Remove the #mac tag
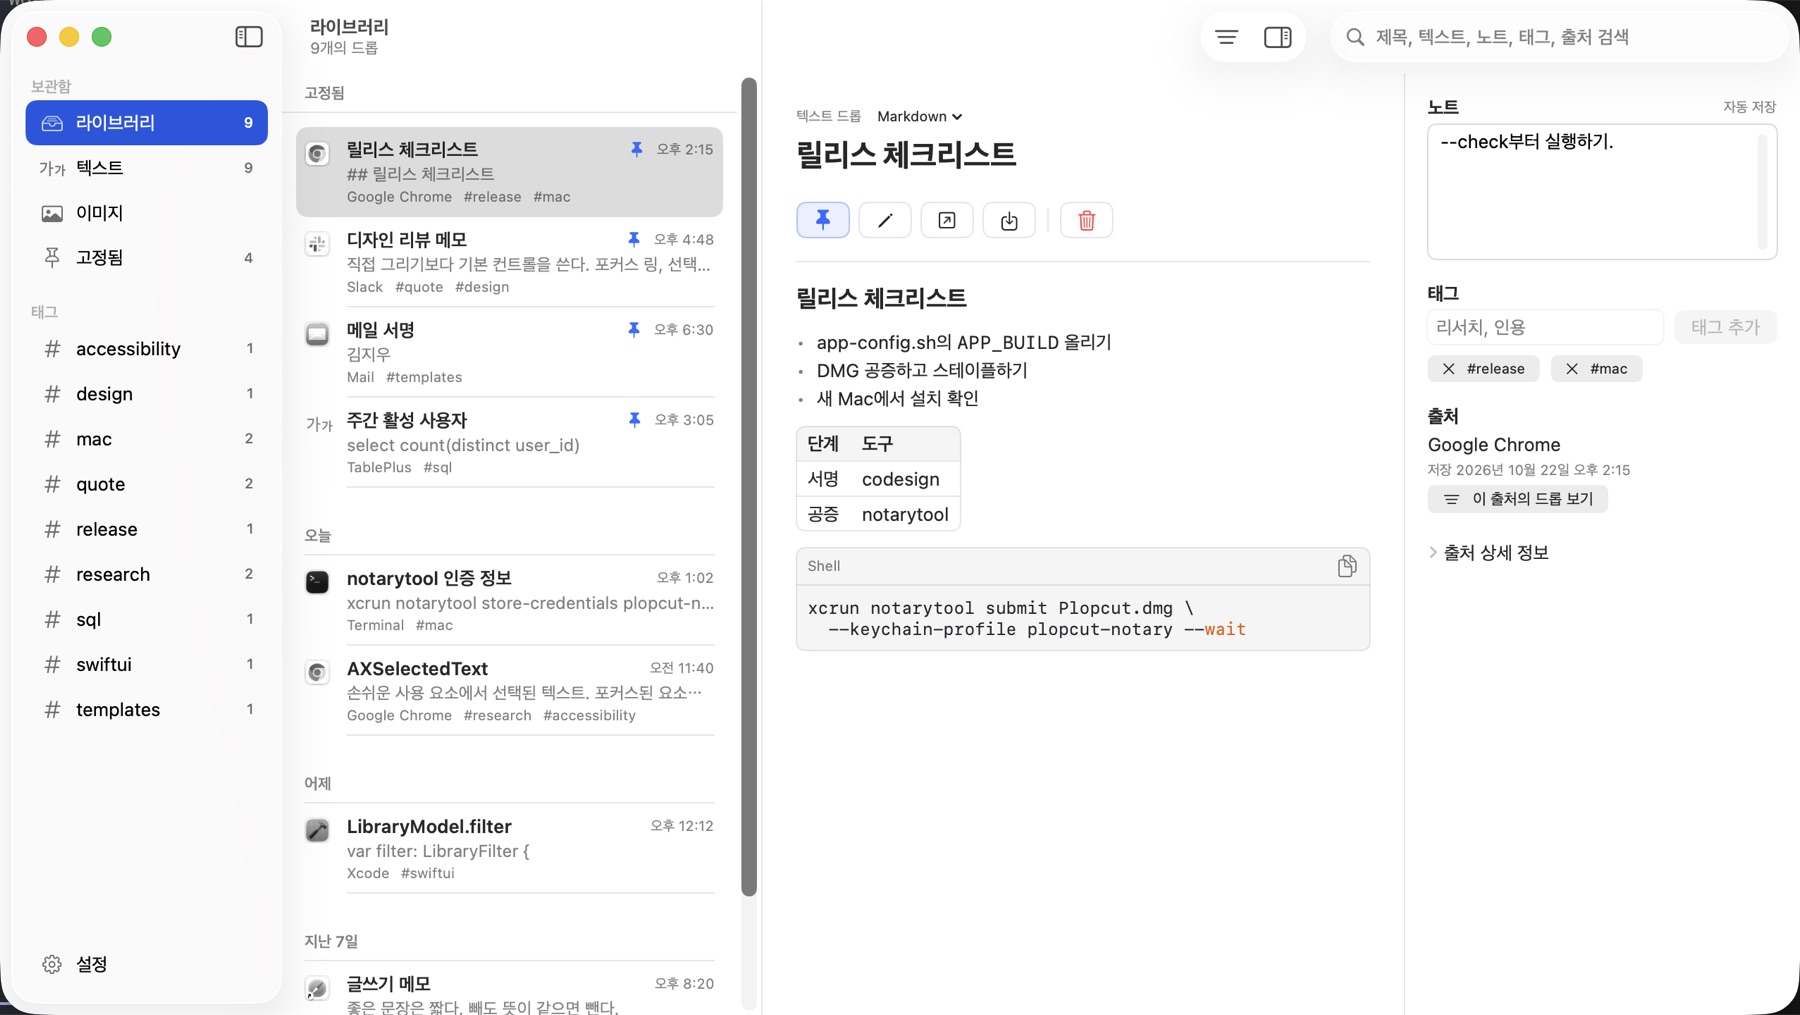 coord(1572,369)
